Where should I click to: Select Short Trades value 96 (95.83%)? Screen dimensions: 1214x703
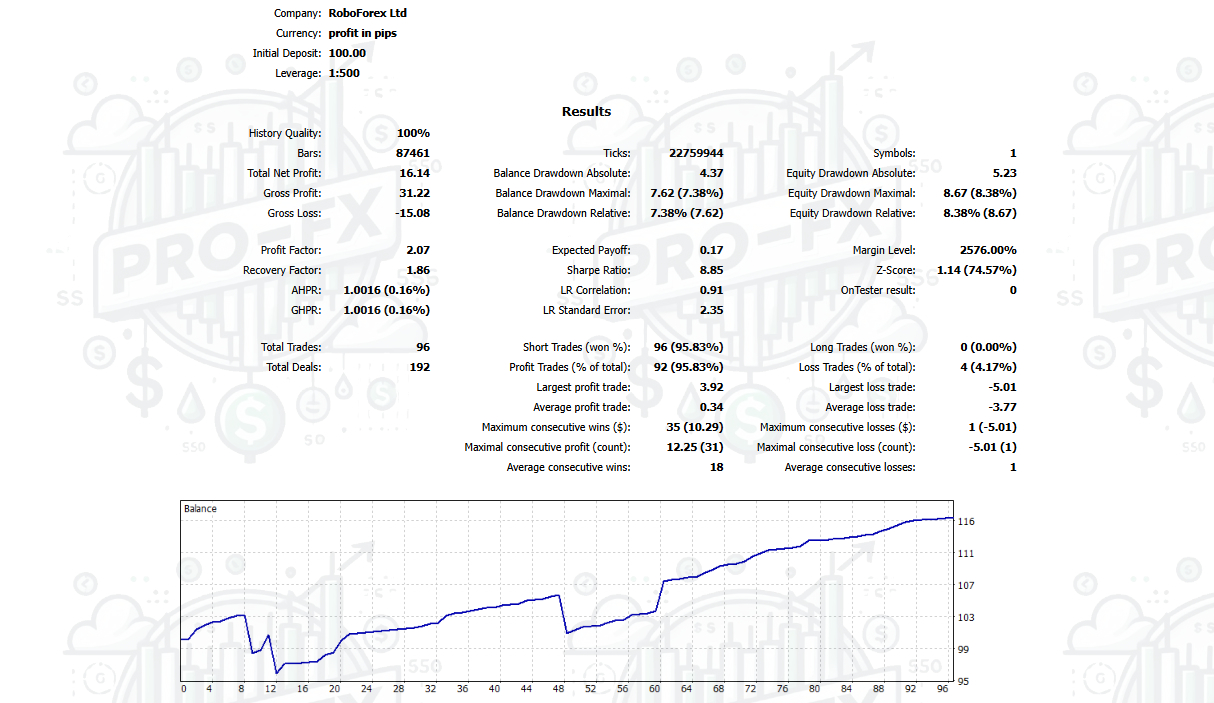[x=688, y=347]
